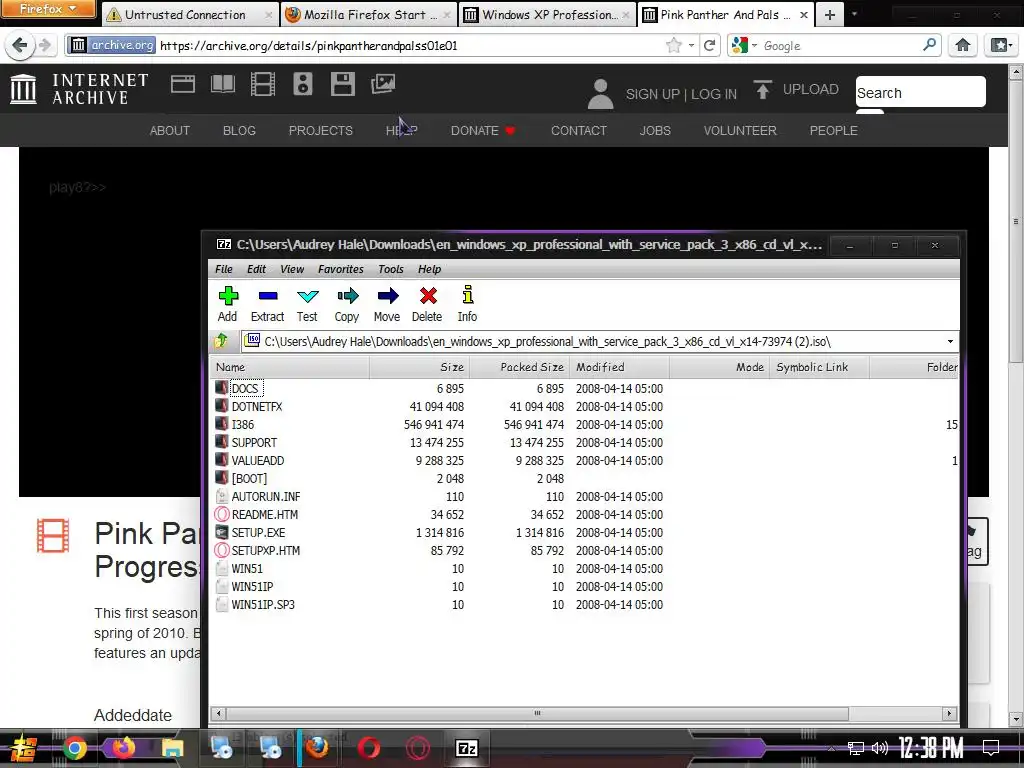Click the red Delete icon
The height and width of the screenshot is (768, 1024).
(428, 296)
